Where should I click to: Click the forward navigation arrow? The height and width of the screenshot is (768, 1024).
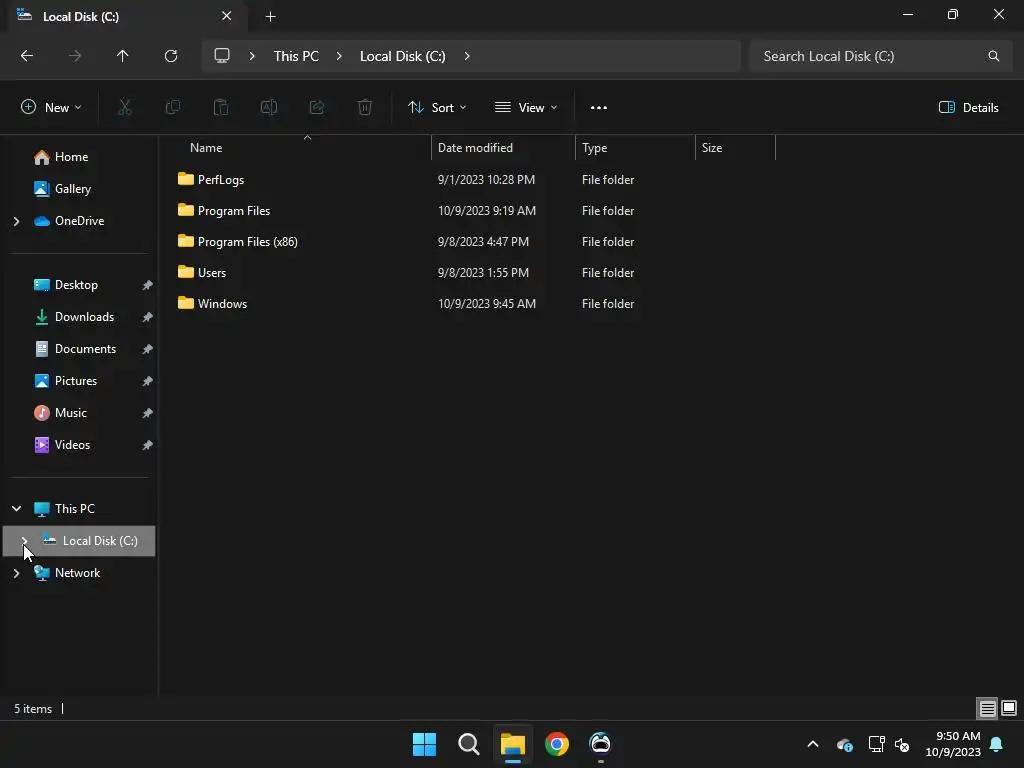tap(75, 56)
